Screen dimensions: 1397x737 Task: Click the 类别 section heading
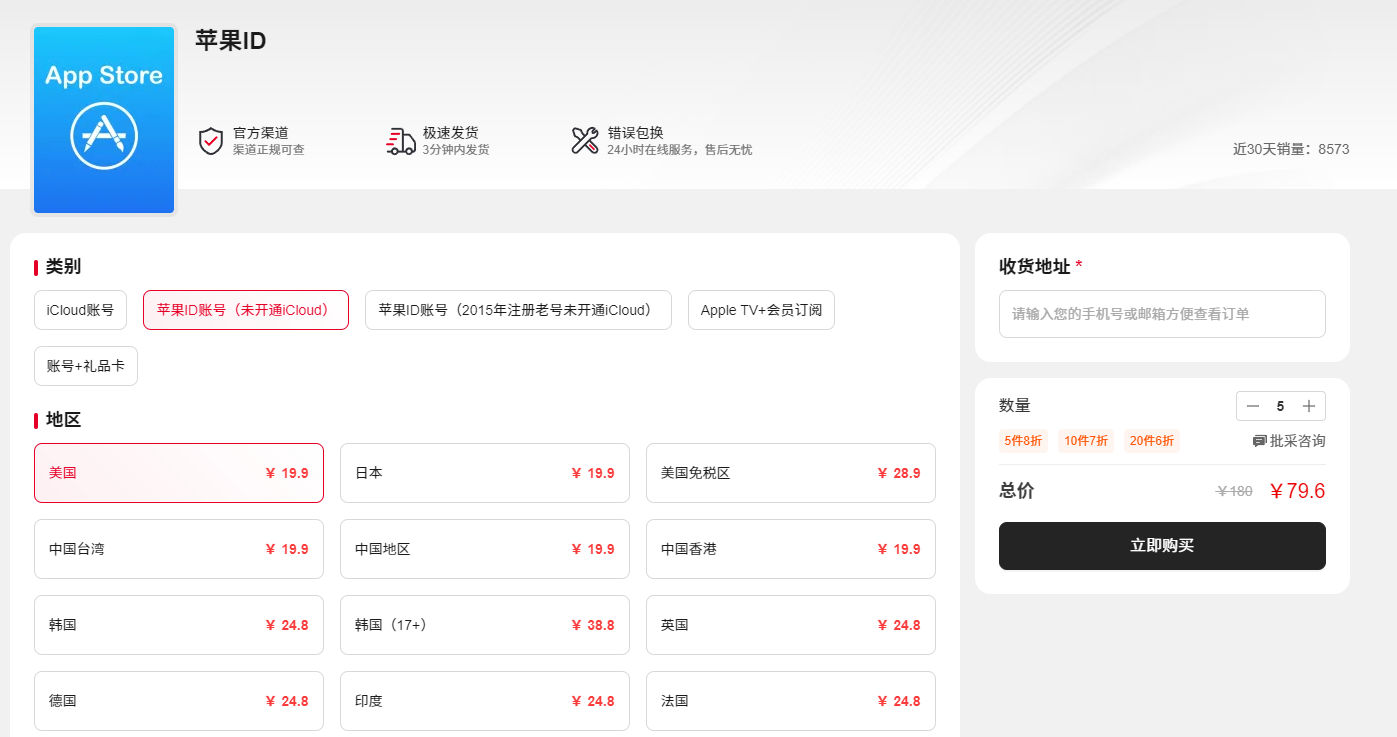[63, 267]
